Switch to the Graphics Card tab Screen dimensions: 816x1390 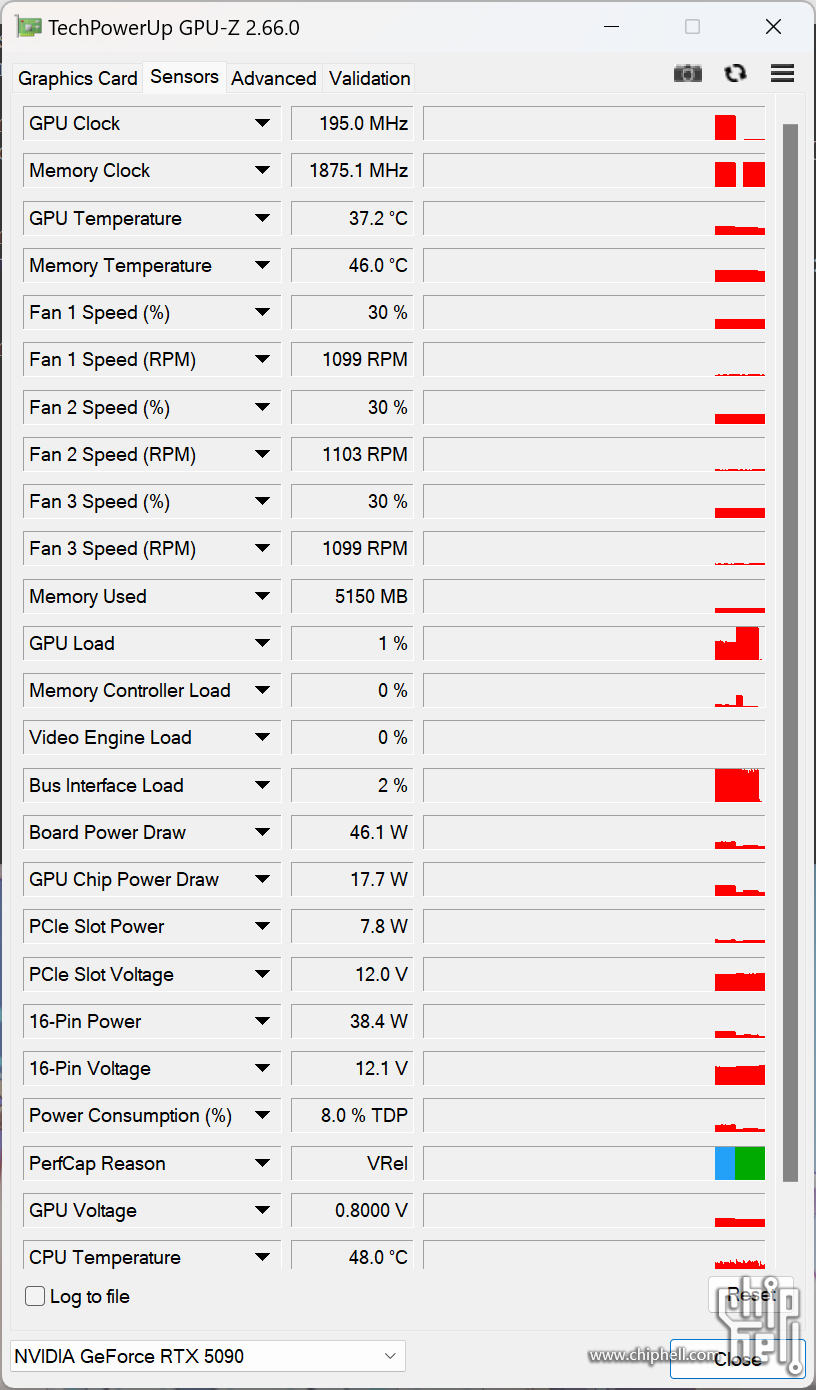(78, 78)
